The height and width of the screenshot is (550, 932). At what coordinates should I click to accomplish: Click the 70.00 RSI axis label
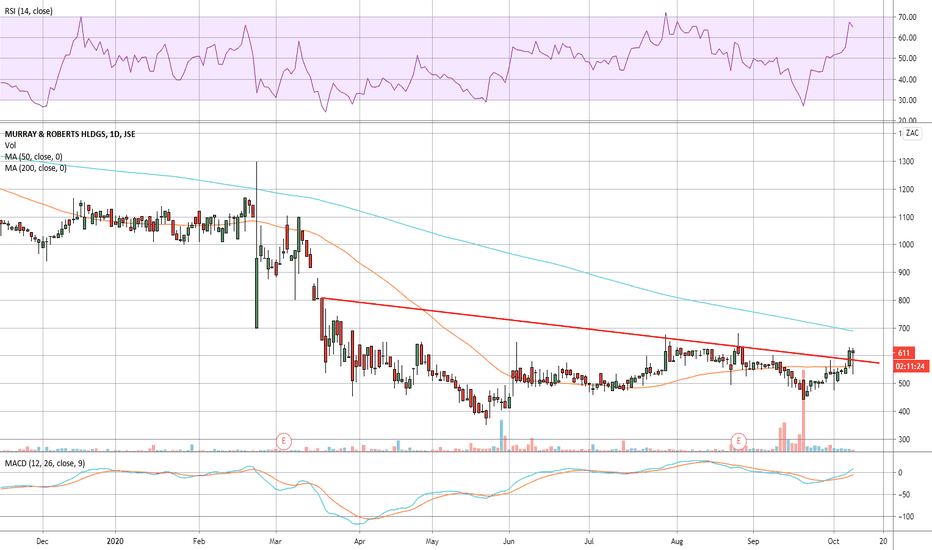coord(907,17)
